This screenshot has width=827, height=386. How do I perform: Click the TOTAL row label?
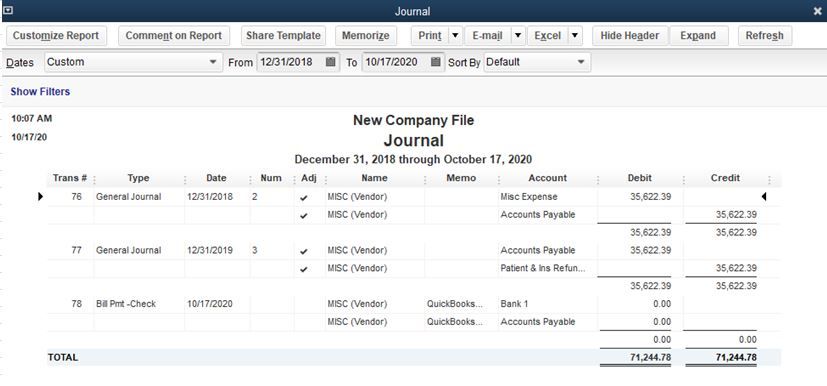pos(63,358)
